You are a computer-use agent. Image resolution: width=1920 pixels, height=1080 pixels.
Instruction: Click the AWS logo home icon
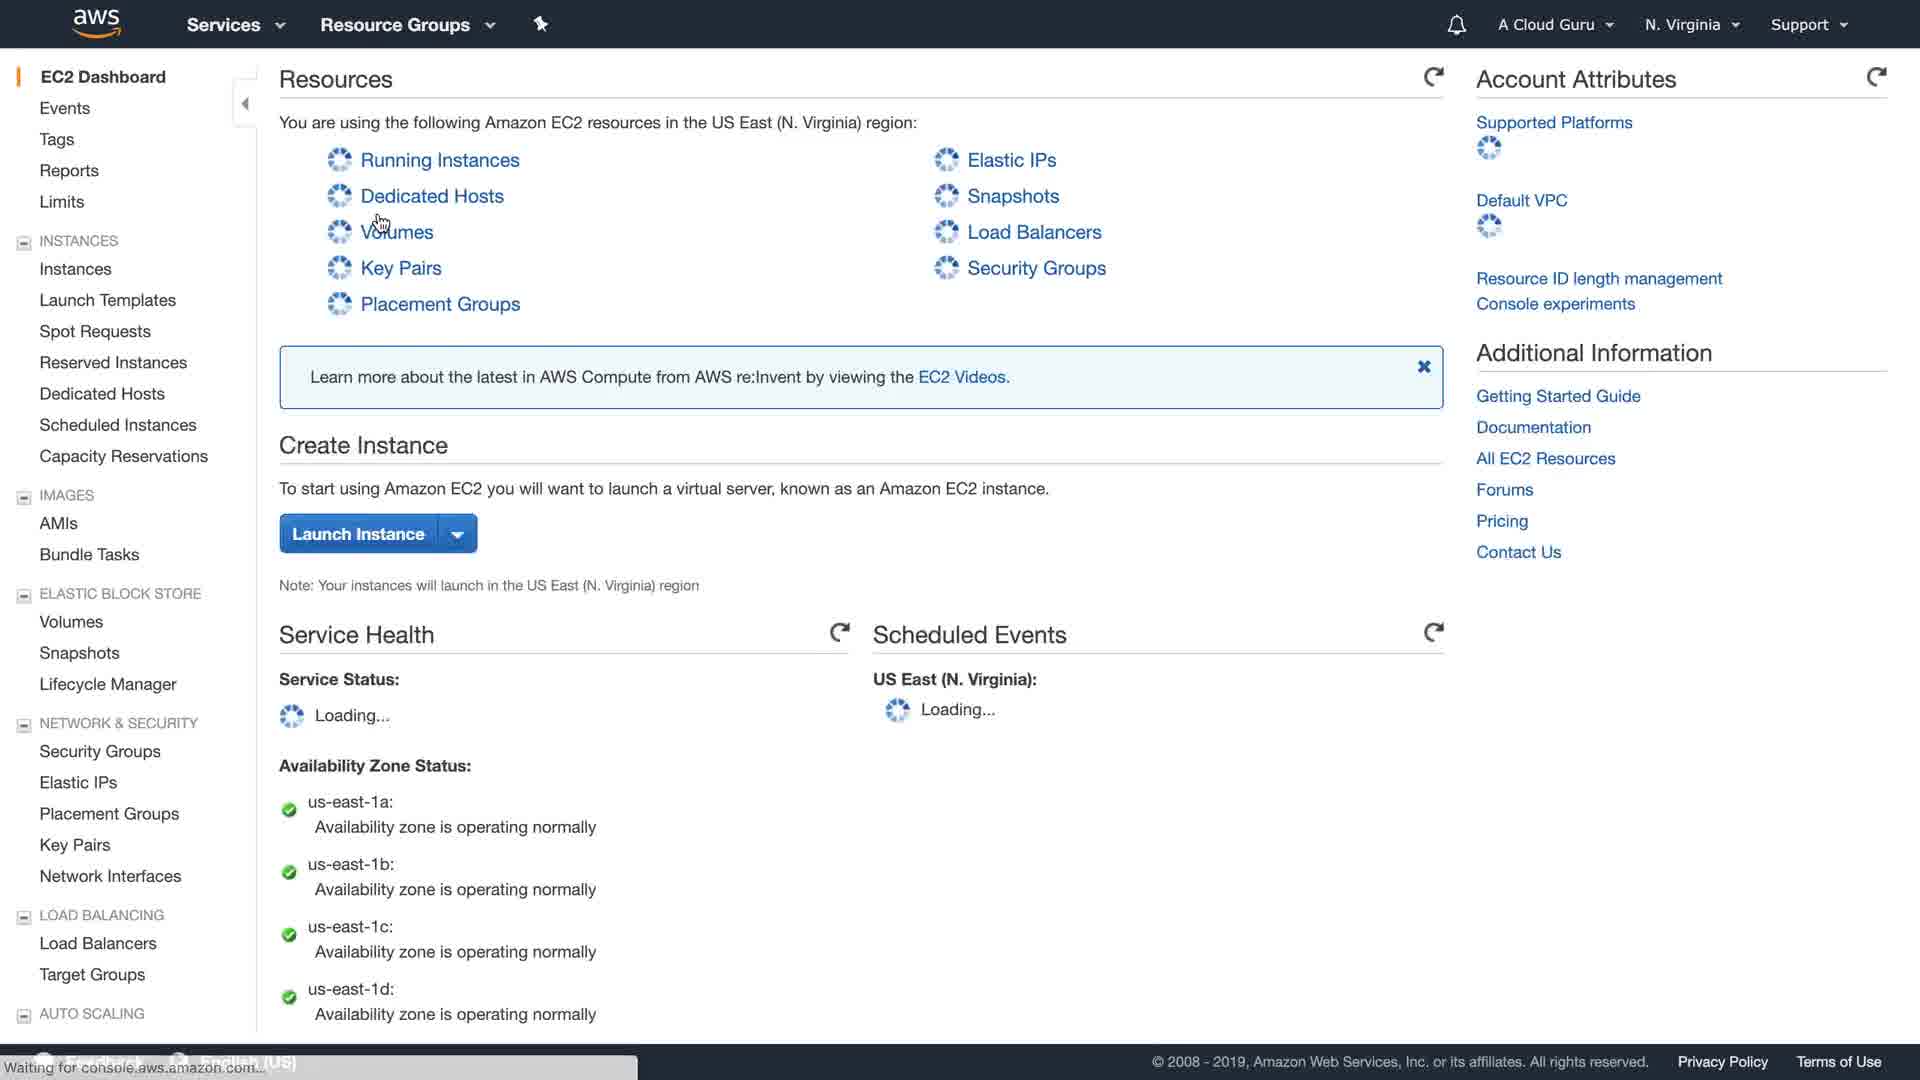click(x=97, y=23)
